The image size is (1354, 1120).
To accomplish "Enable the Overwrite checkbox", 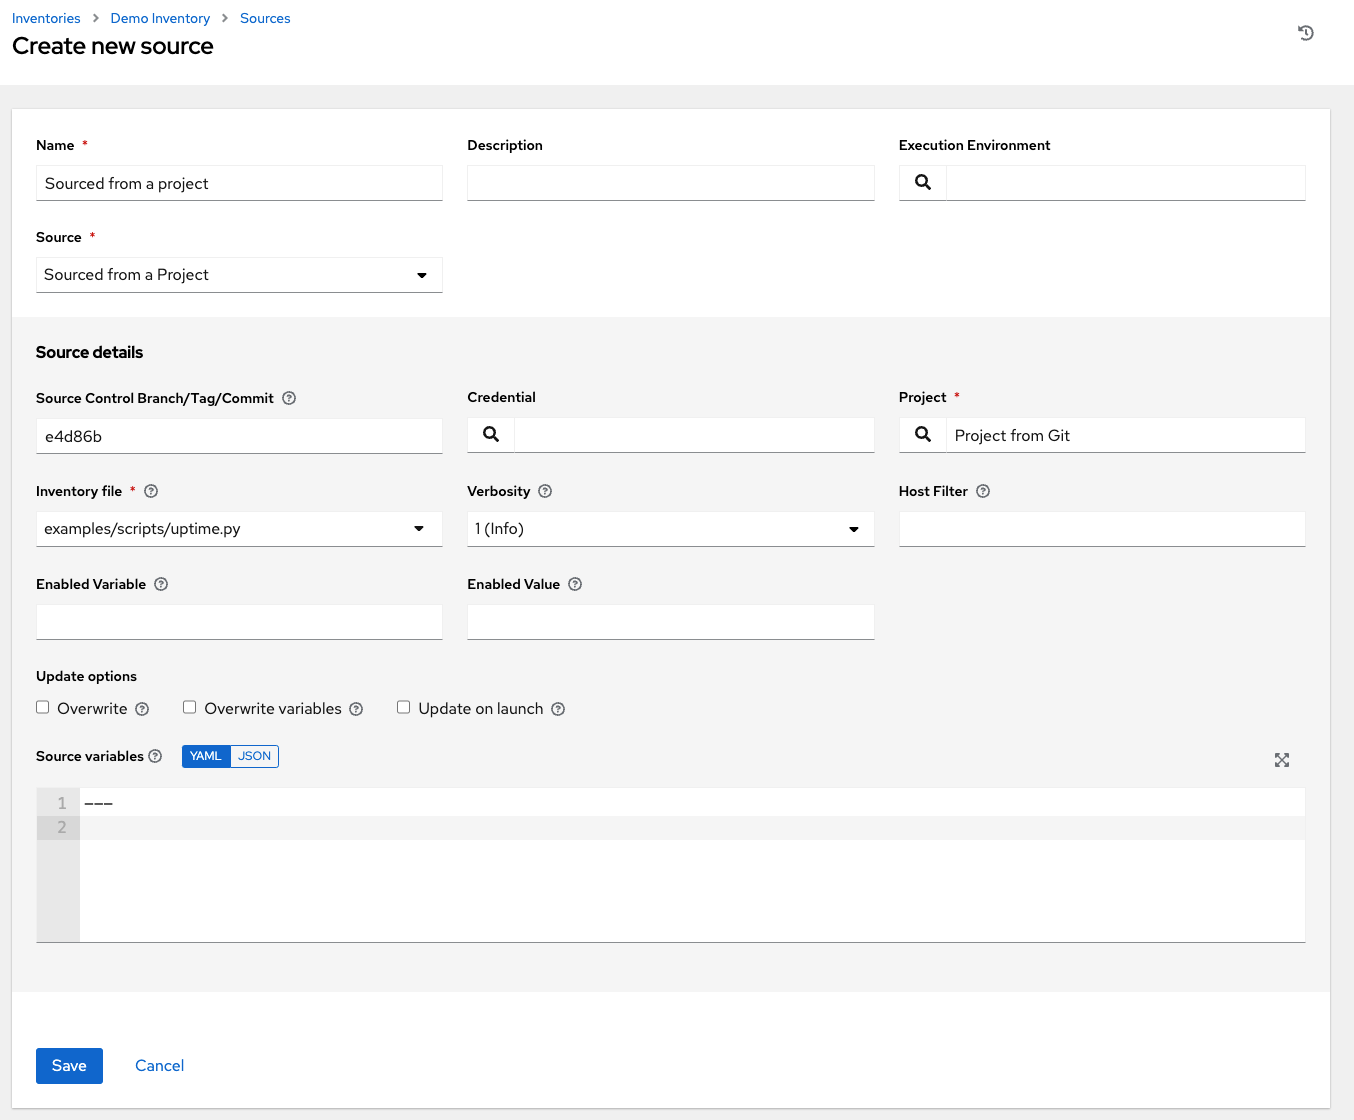I will (x=42, y=707).
